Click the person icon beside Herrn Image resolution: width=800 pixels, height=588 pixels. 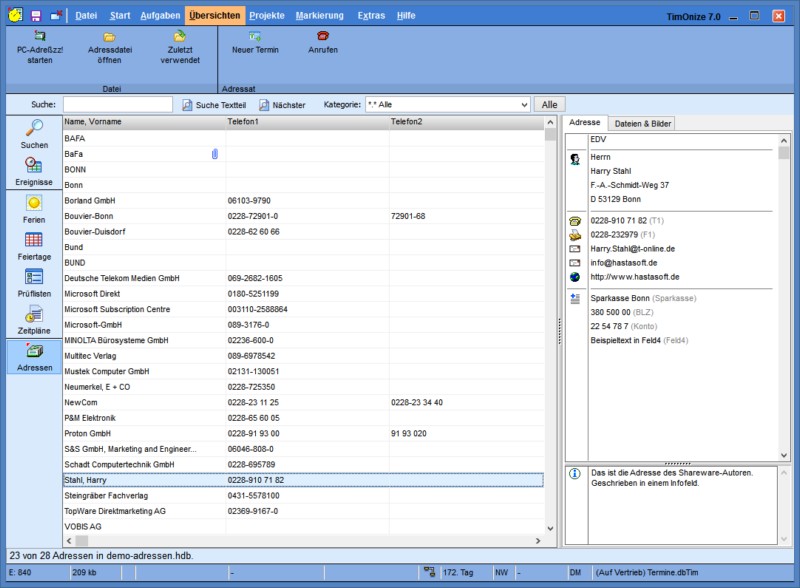pos(575,159)
